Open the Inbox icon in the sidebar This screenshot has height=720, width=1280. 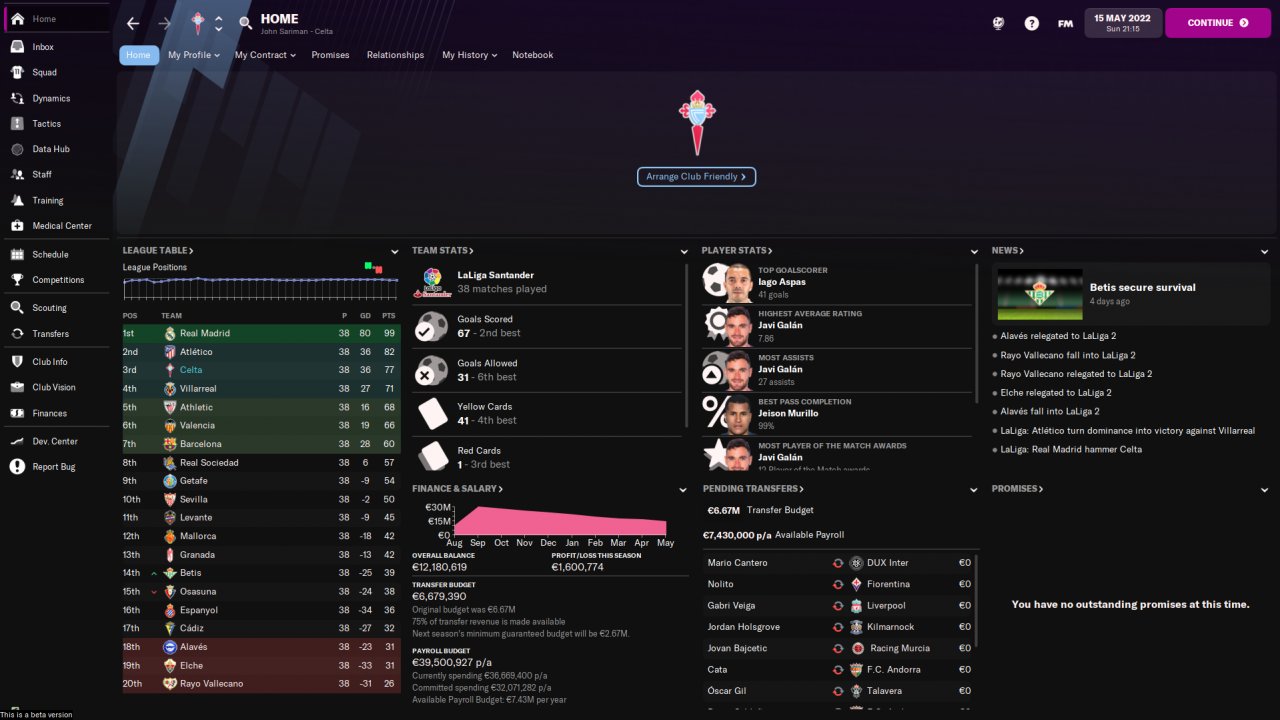(x=17, y=47)
